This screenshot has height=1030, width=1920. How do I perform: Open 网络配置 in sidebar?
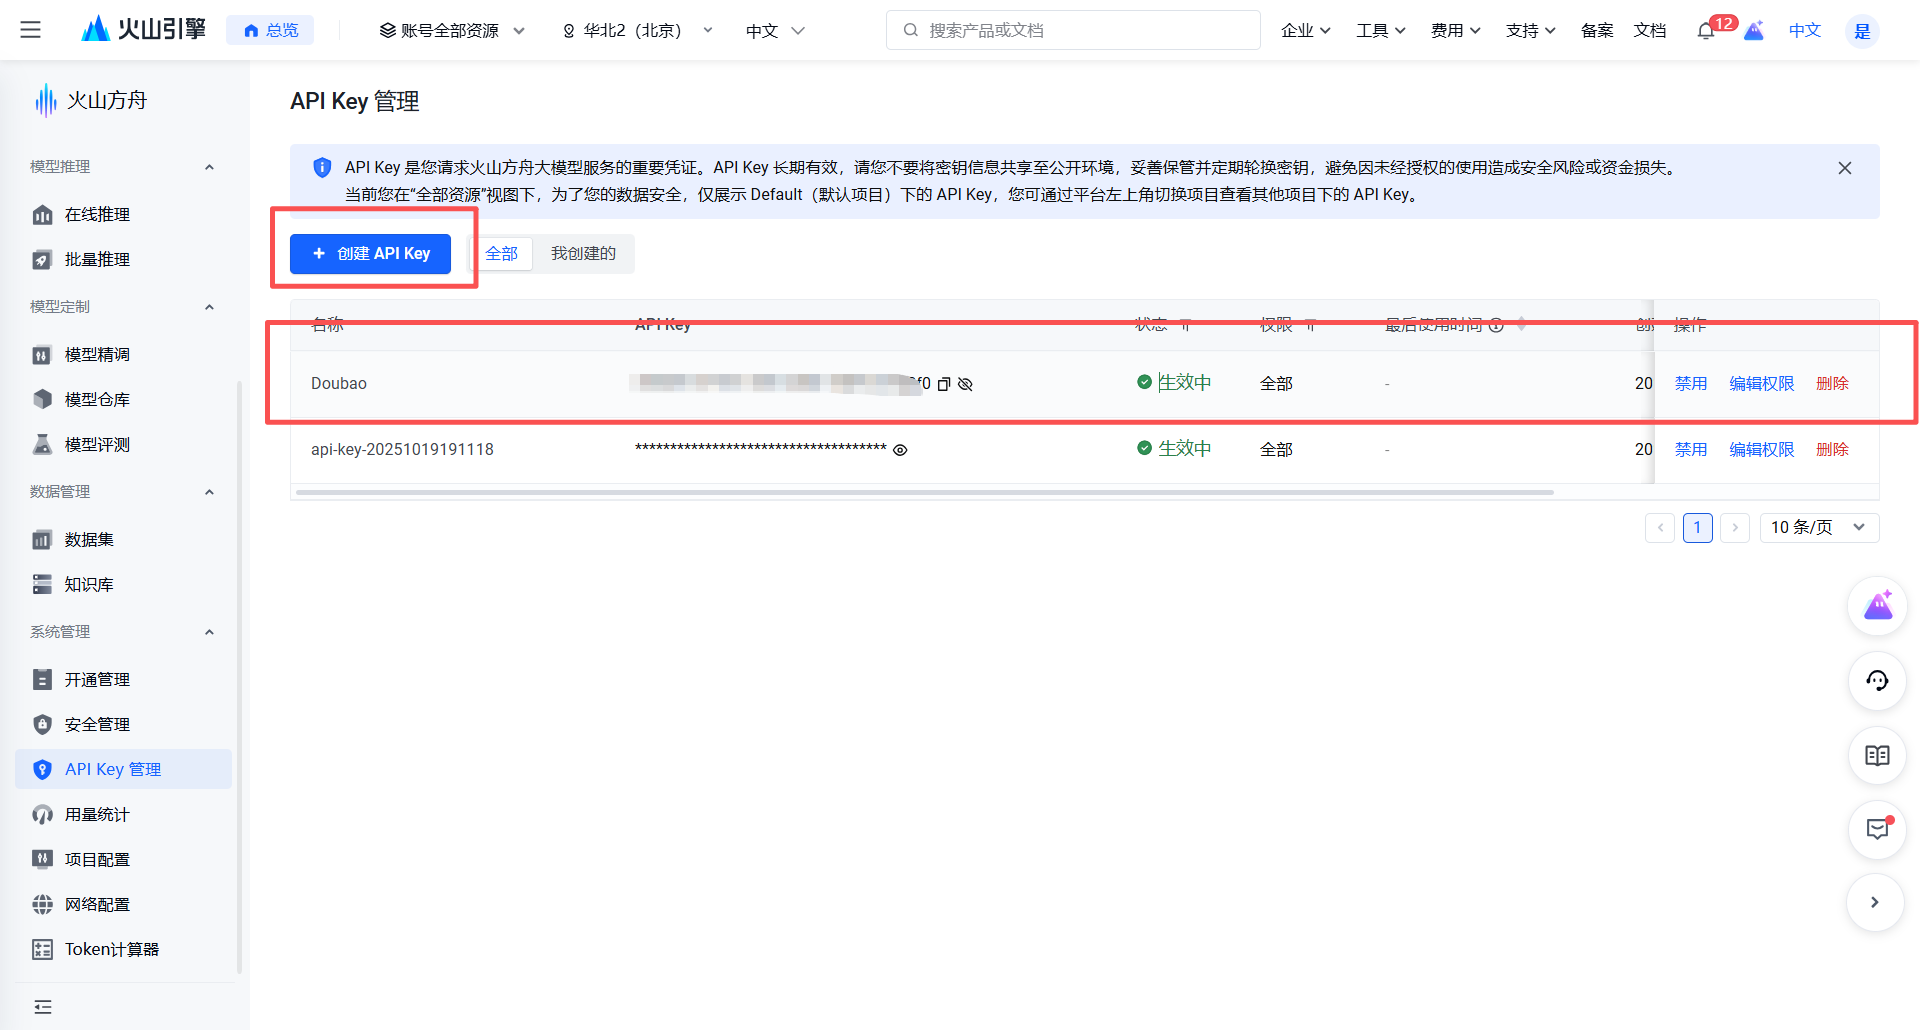124,905
